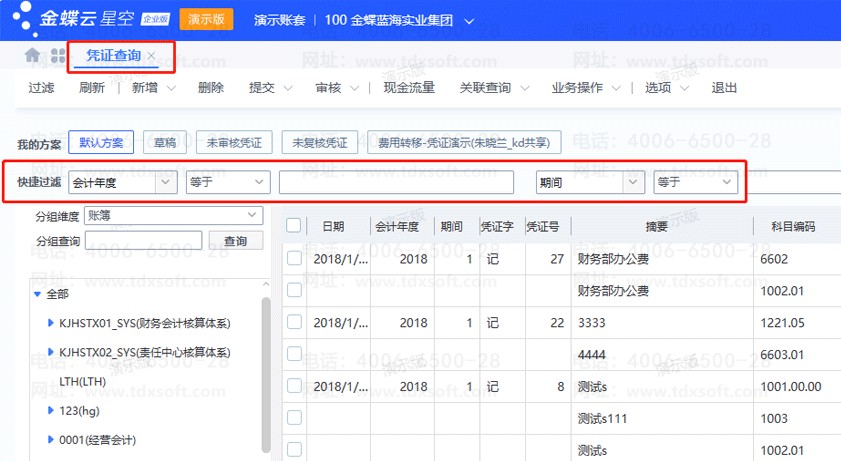Screen dimensions: 841x461
Task: Open the 分组维度 账簿 dropdown
Action: [x=252, y=214]
